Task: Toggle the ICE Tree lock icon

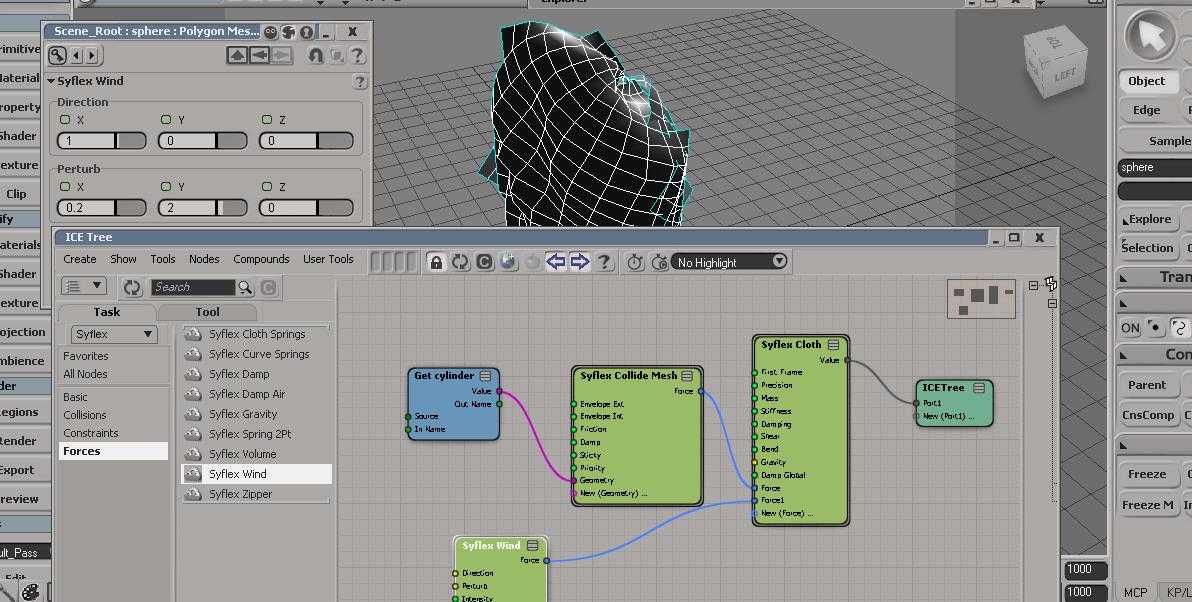Action: point(436,262)
